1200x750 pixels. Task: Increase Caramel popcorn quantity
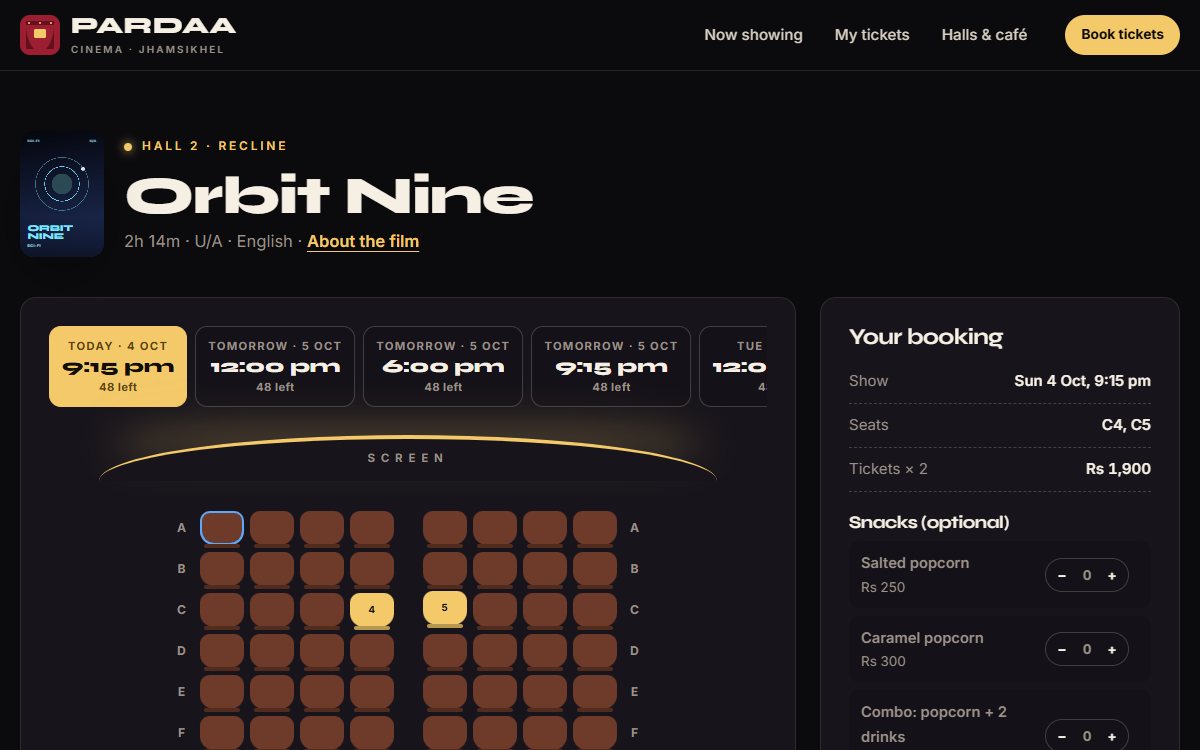(1111, 650)
